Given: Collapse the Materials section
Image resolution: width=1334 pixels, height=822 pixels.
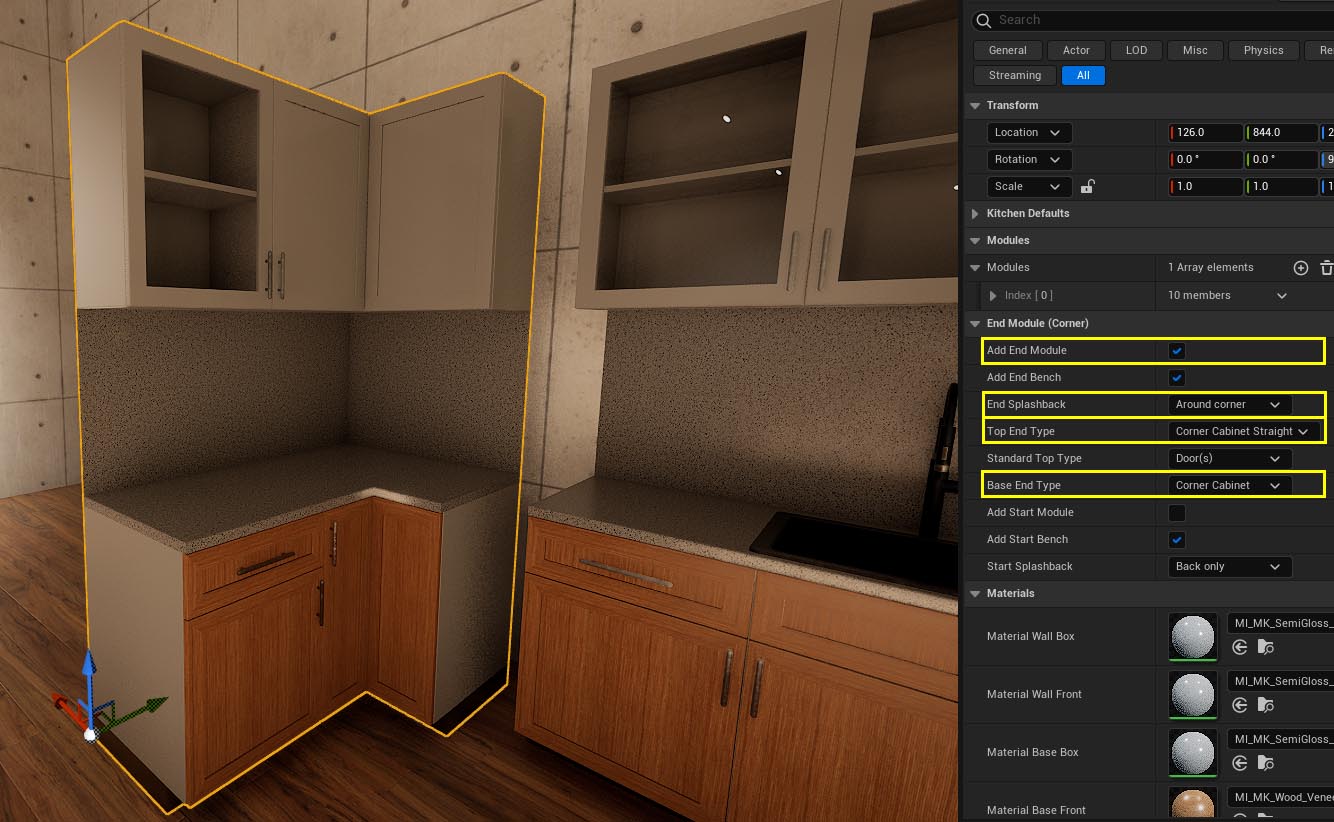Looking at the screenshot, I should pyautogui.click(x=975, y=593).
